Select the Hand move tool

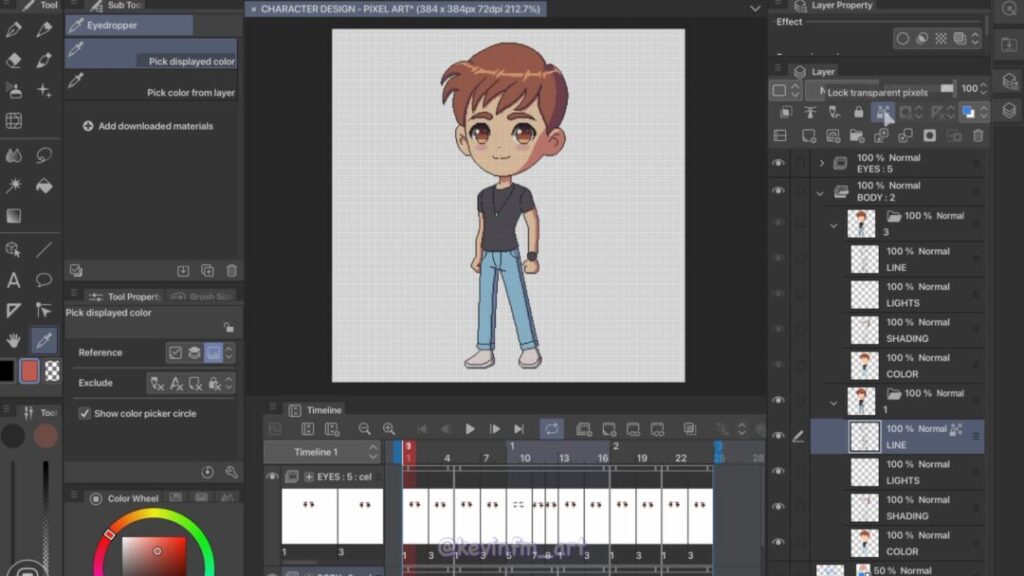tap(14, 340)
